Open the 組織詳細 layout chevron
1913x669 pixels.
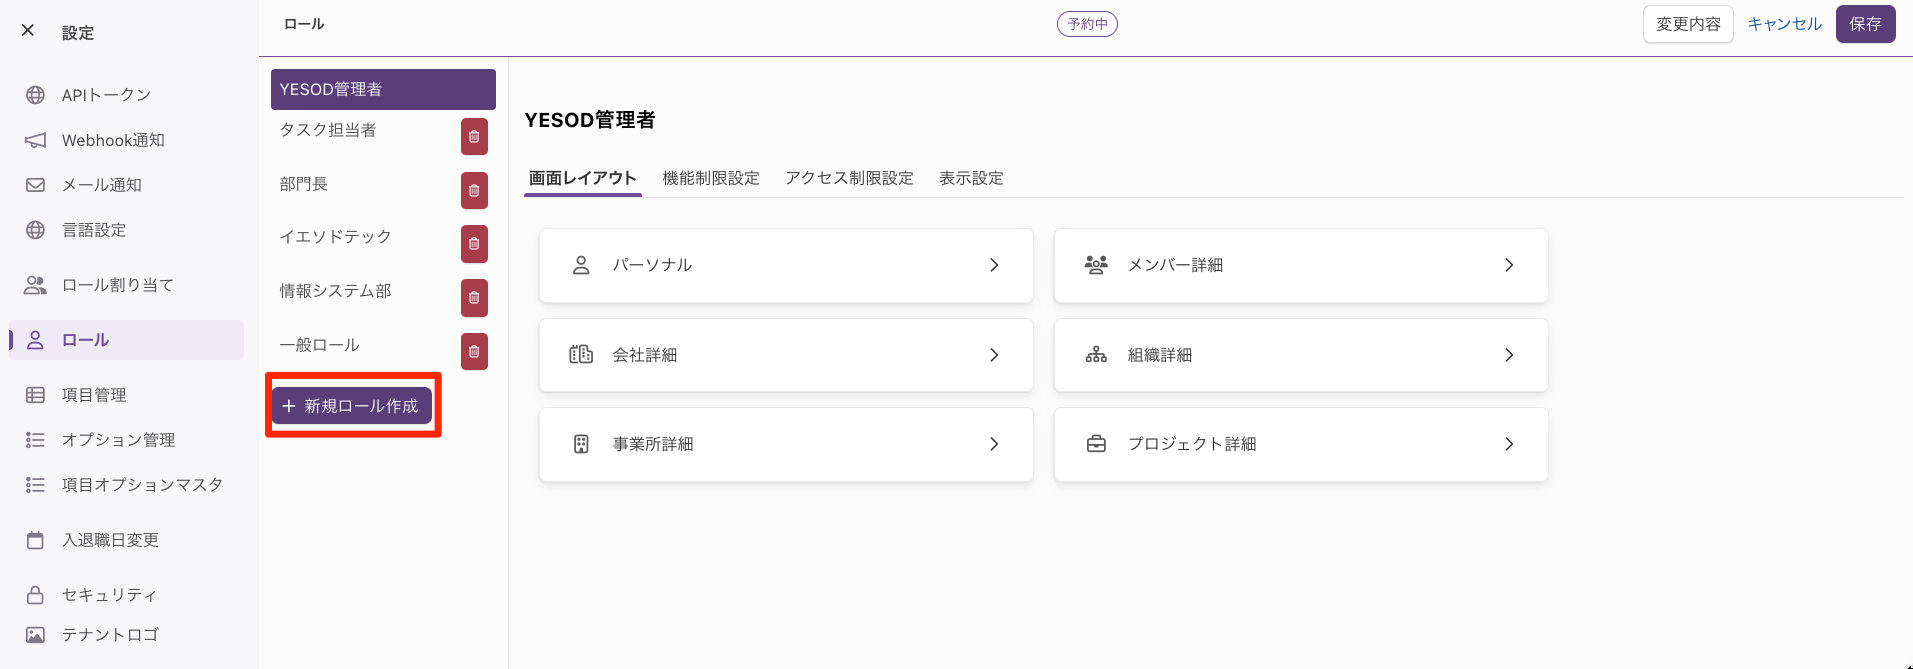click(x=1508, y=355)
